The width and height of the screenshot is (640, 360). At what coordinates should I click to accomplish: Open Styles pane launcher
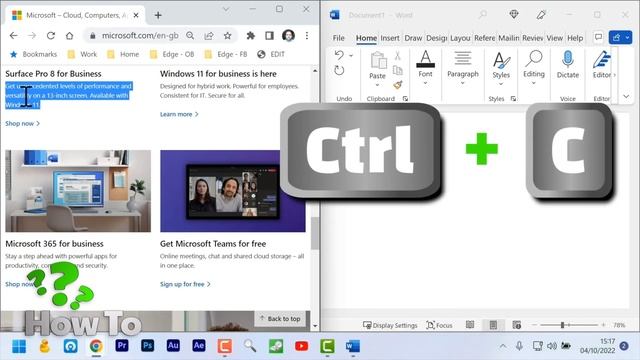[x=513, y=98]
